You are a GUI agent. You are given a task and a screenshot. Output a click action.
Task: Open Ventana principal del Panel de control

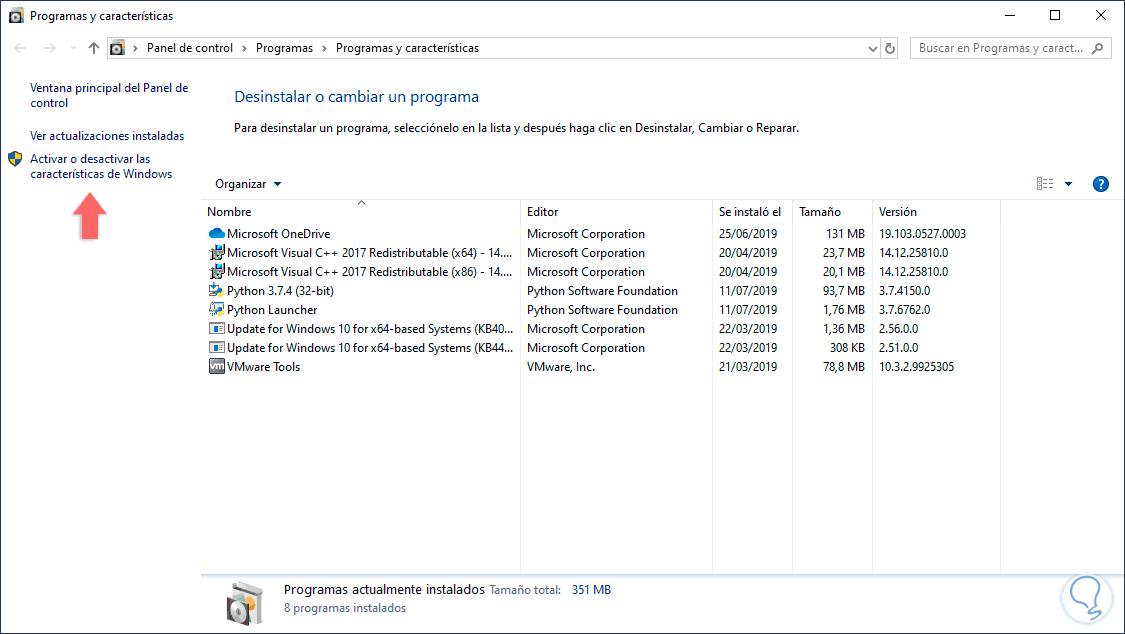point(109,95)
